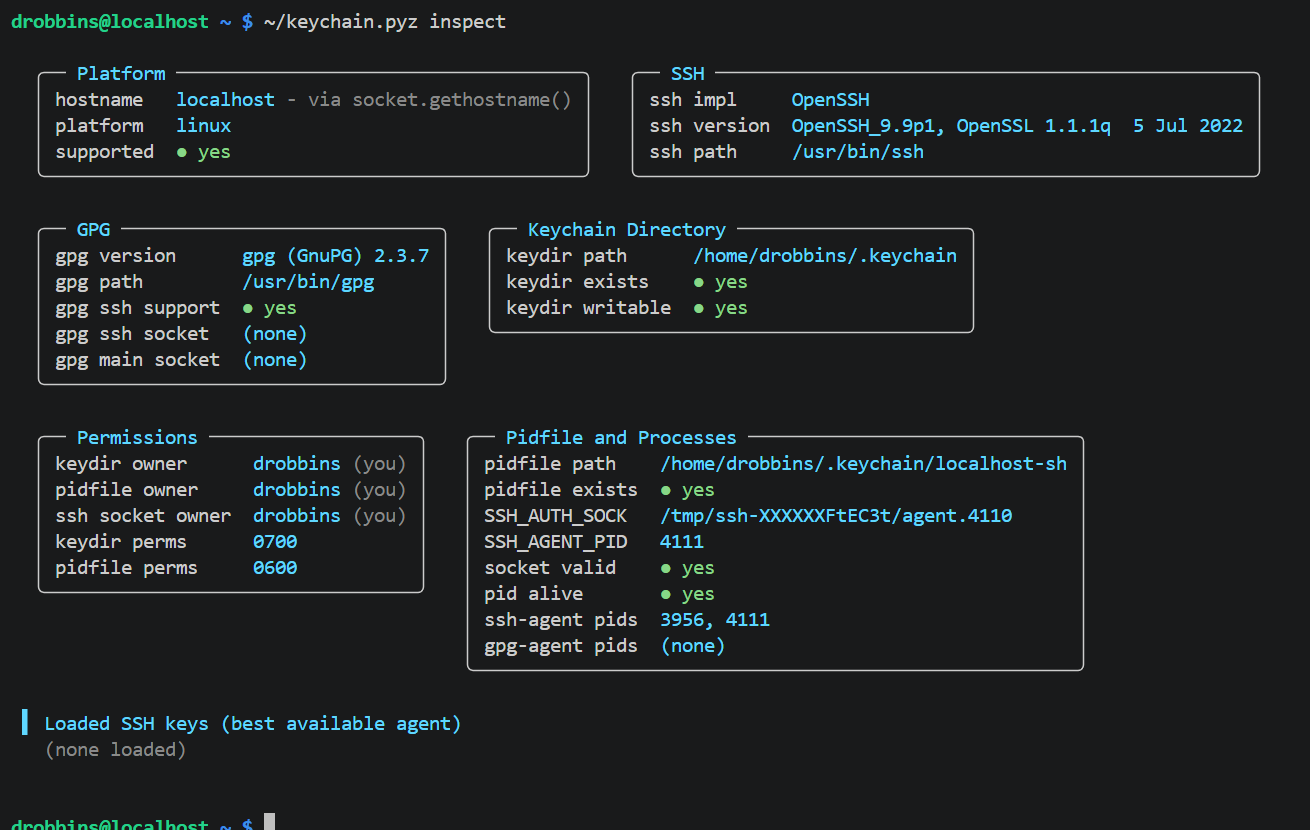Select the text "via socket.gethostname()"

pos(440,100)
